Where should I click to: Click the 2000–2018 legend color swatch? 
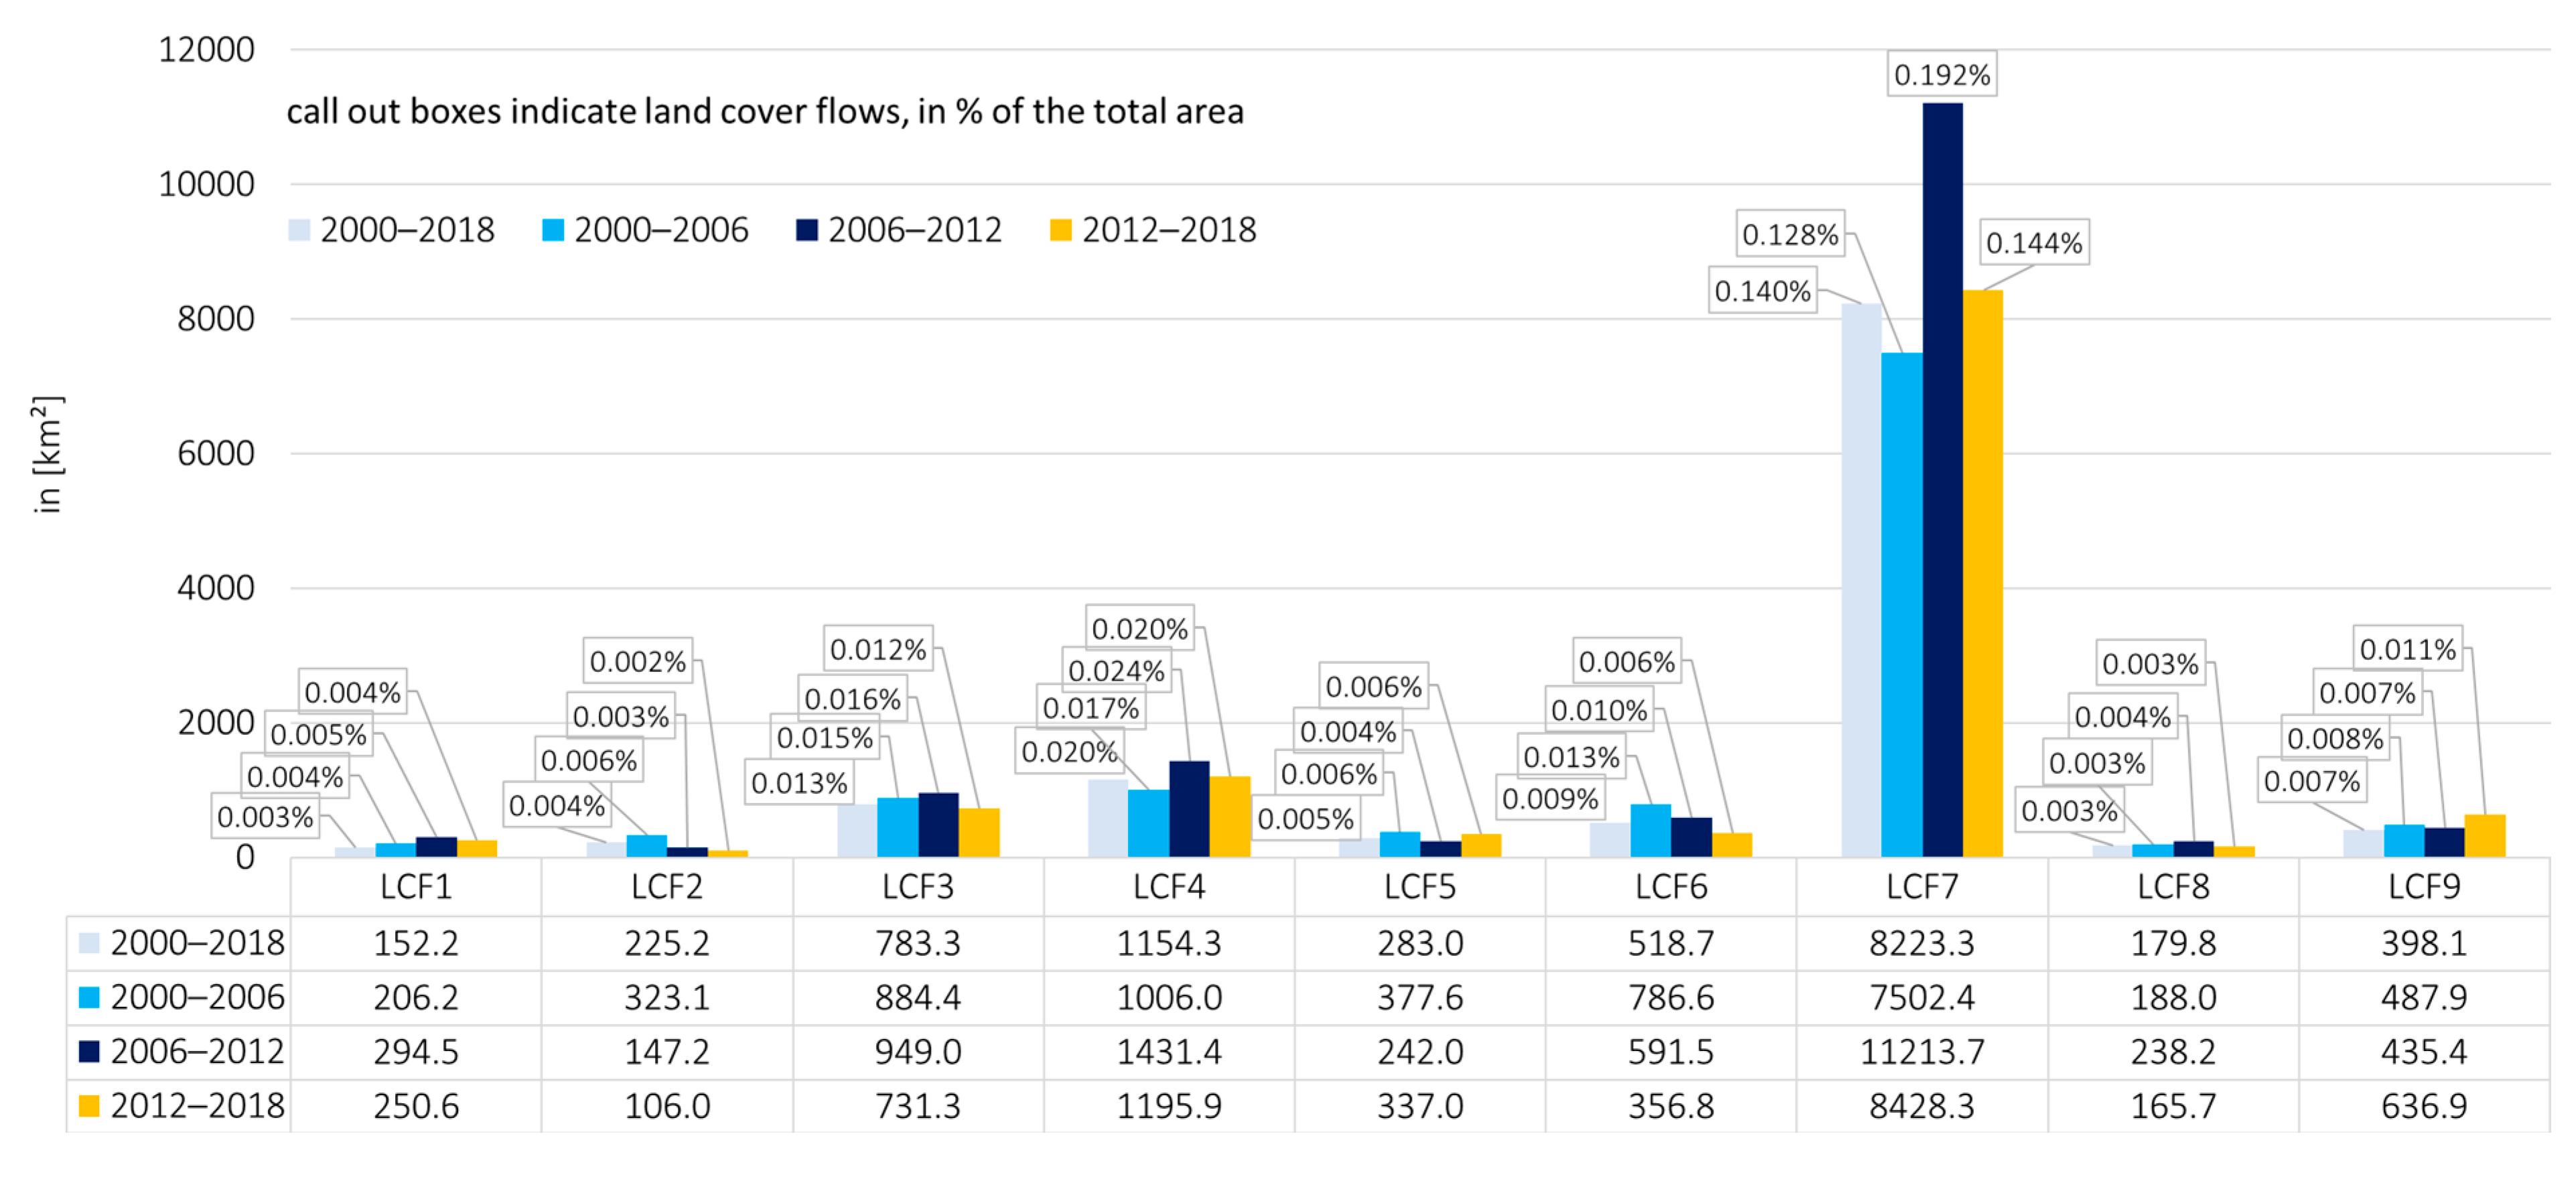tap(298, 230)
